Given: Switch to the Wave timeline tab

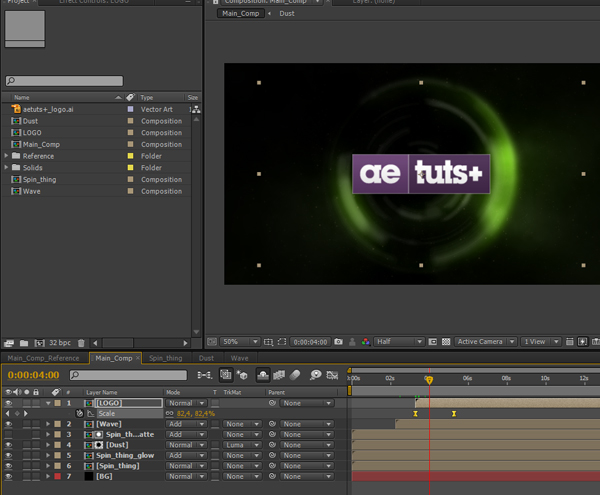Looking at the screenshot, I should pyautogui.click(x=240, y=358).
